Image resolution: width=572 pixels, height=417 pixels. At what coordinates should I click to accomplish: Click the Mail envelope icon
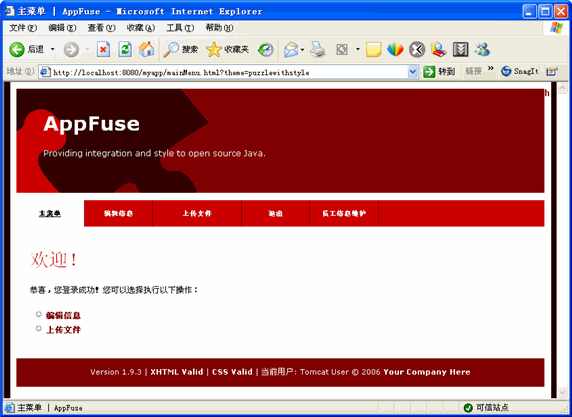click(x=291, y=50)
